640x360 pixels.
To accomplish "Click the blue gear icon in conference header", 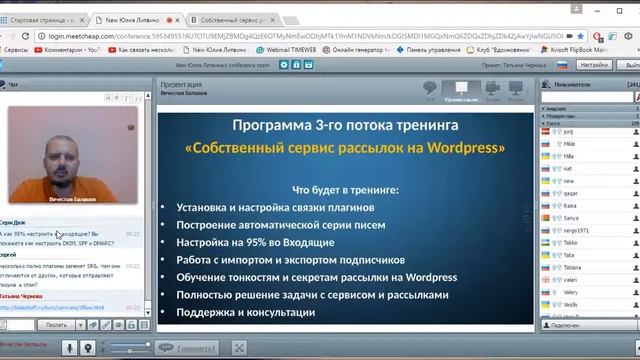I will tap(284, 64).
